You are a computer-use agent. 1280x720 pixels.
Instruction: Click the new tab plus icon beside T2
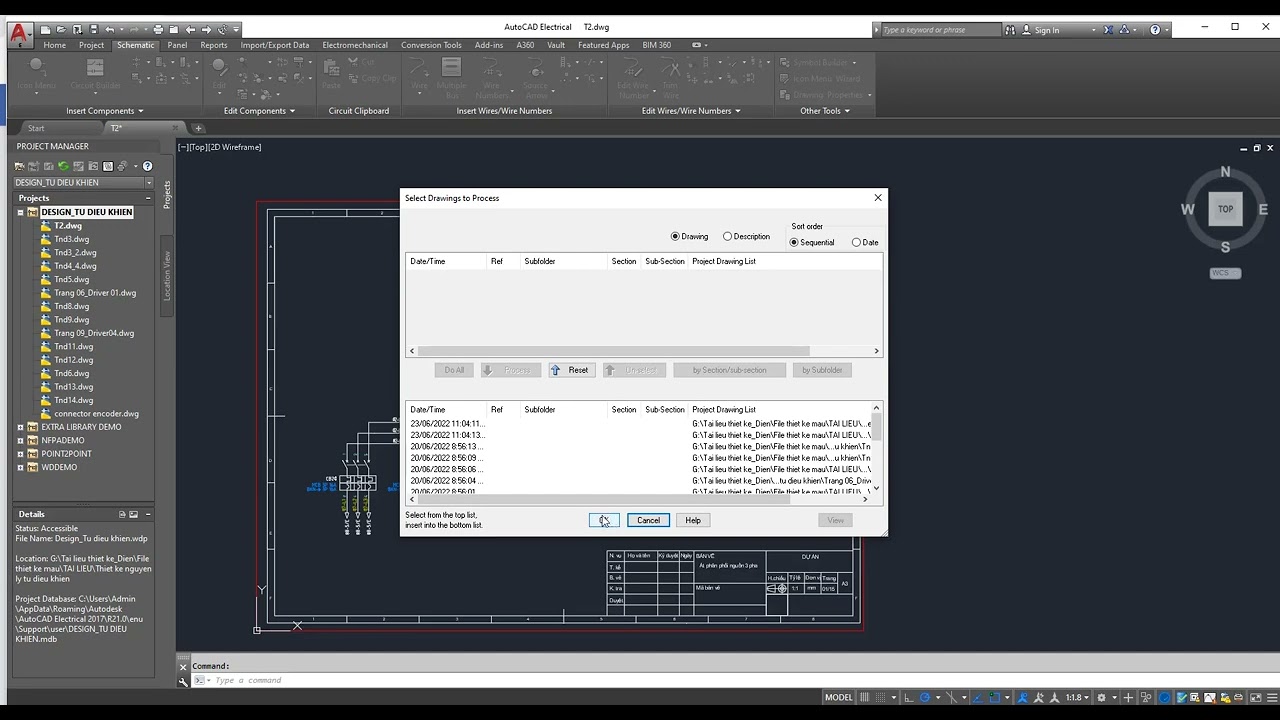[198, 128]
